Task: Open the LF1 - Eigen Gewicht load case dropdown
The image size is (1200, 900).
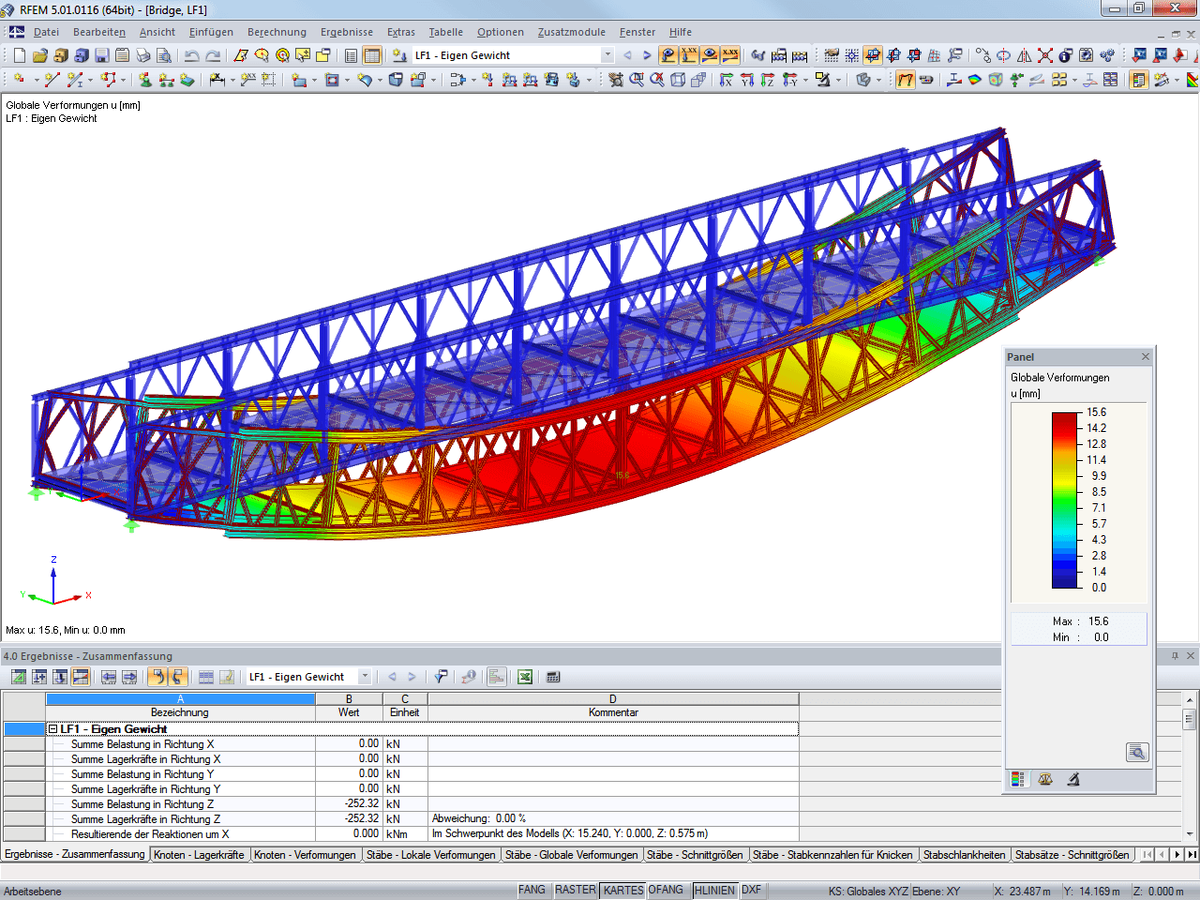Action: click(607, 57)
